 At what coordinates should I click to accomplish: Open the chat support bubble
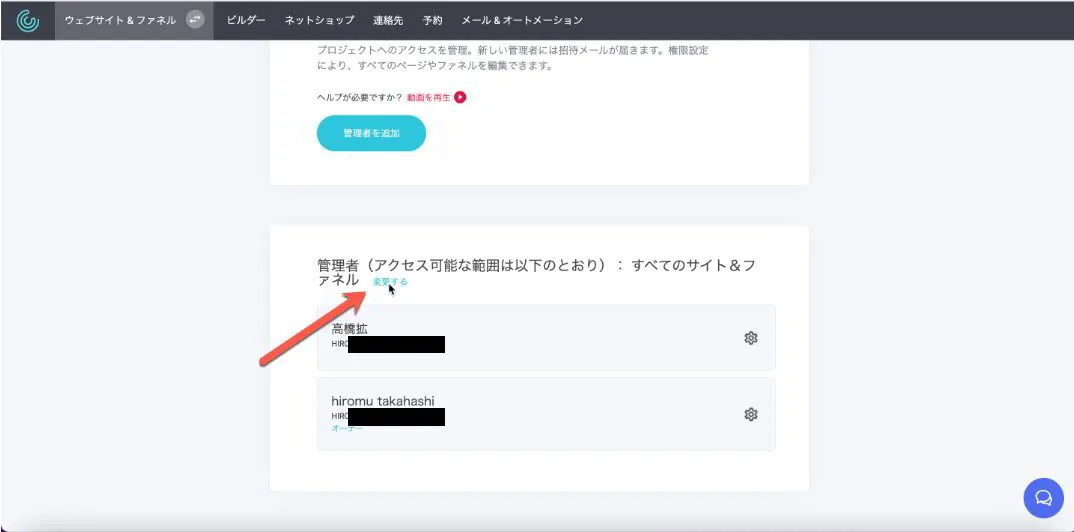point(1043,497)
